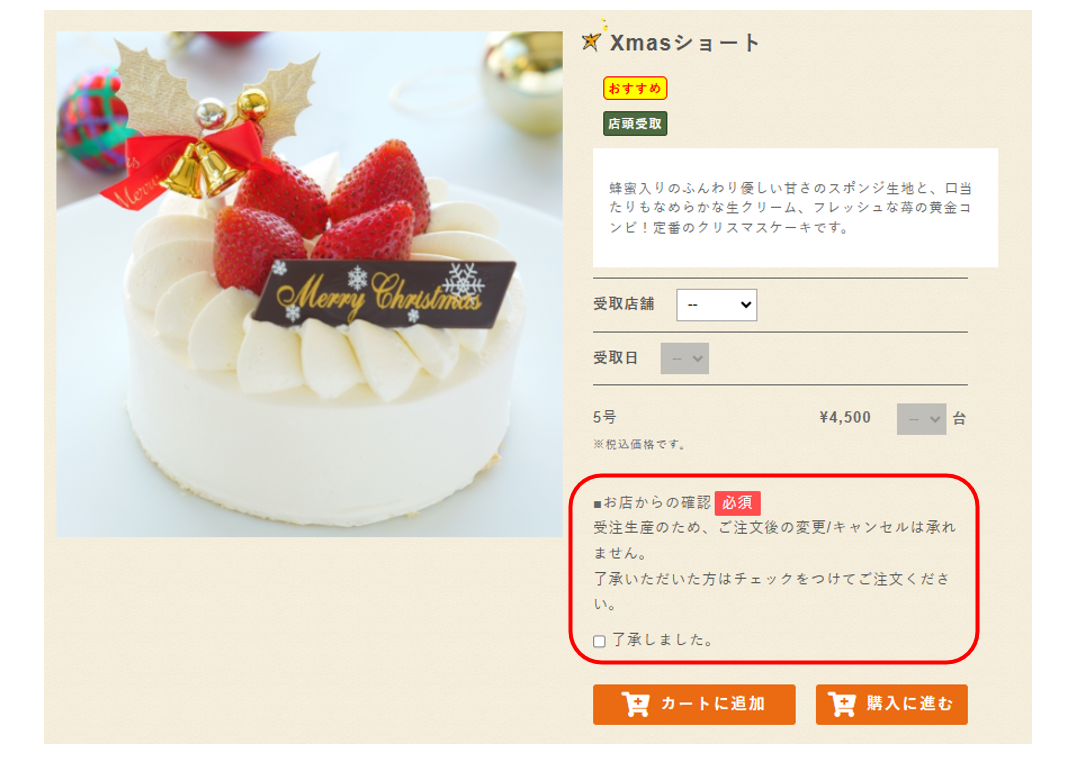Click the ※税込価格です tax note
Viewport: 1081px width, 762px height.
[x=639, y=445]
